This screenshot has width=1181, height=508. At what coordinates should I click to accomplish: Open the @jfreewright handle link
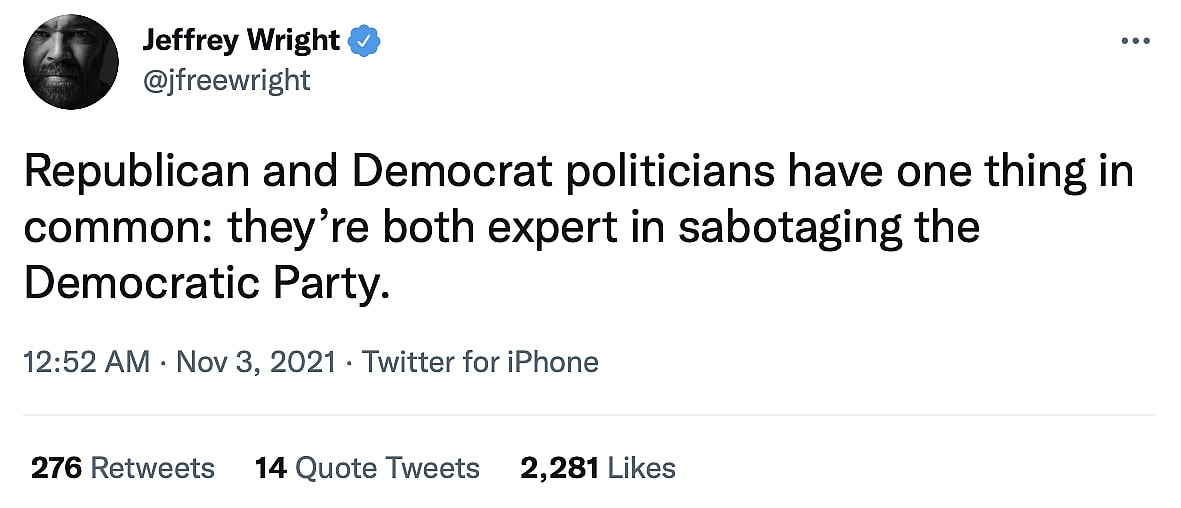pos(227,79)
